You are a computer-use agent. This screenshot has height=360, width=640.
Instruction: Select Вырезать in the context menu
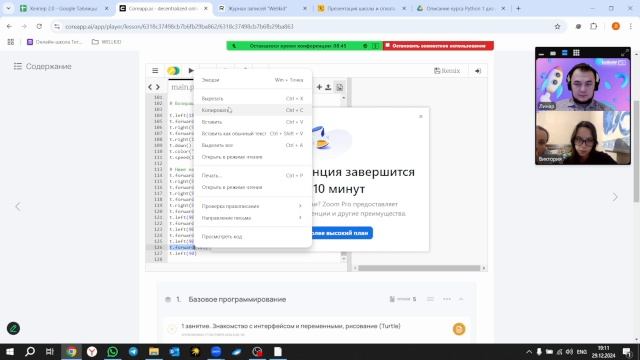(x=253, y=98)
